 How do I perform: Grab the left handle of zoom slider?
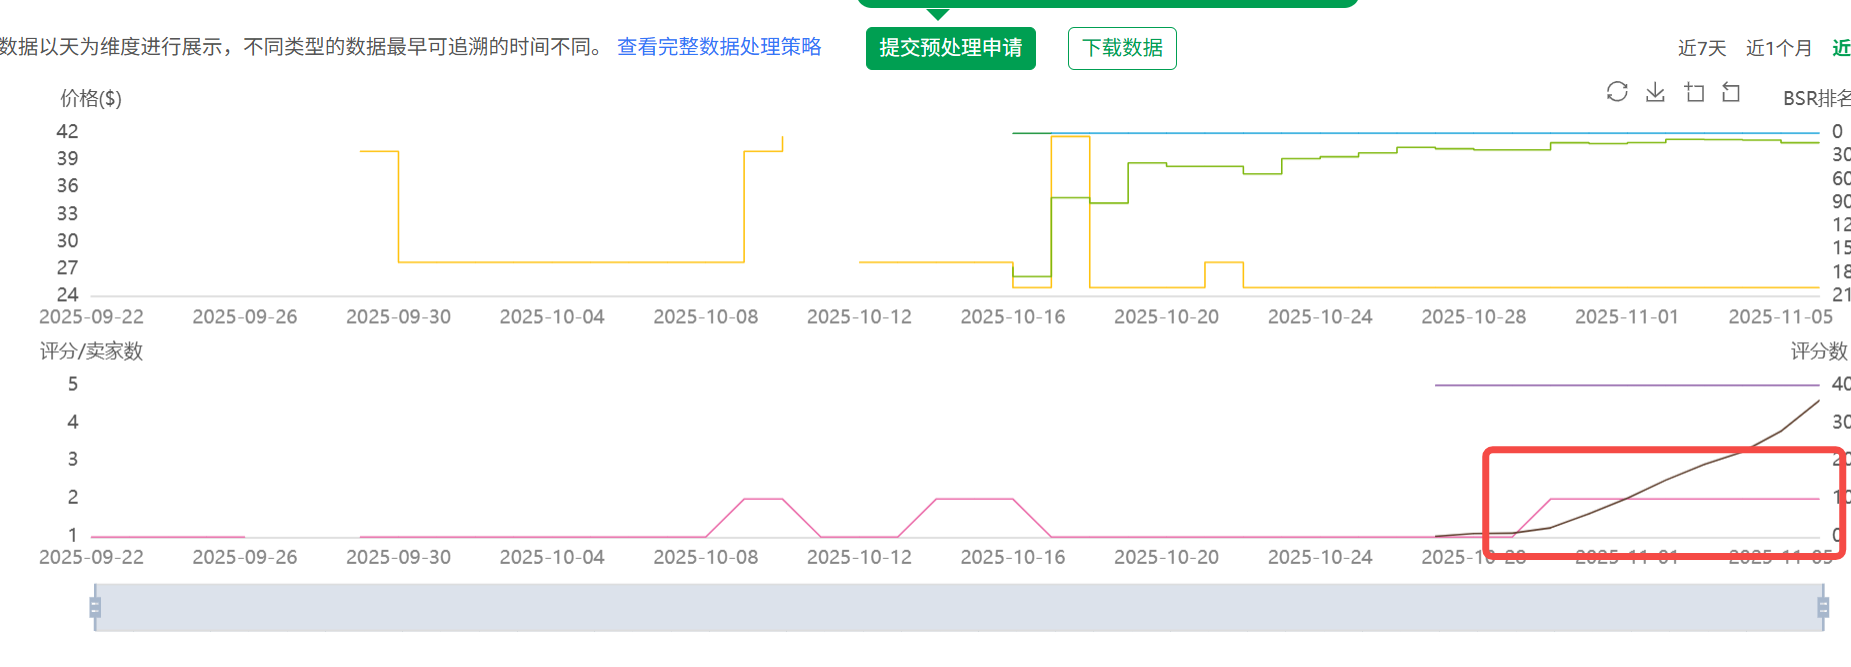click(x=95, y=607)
